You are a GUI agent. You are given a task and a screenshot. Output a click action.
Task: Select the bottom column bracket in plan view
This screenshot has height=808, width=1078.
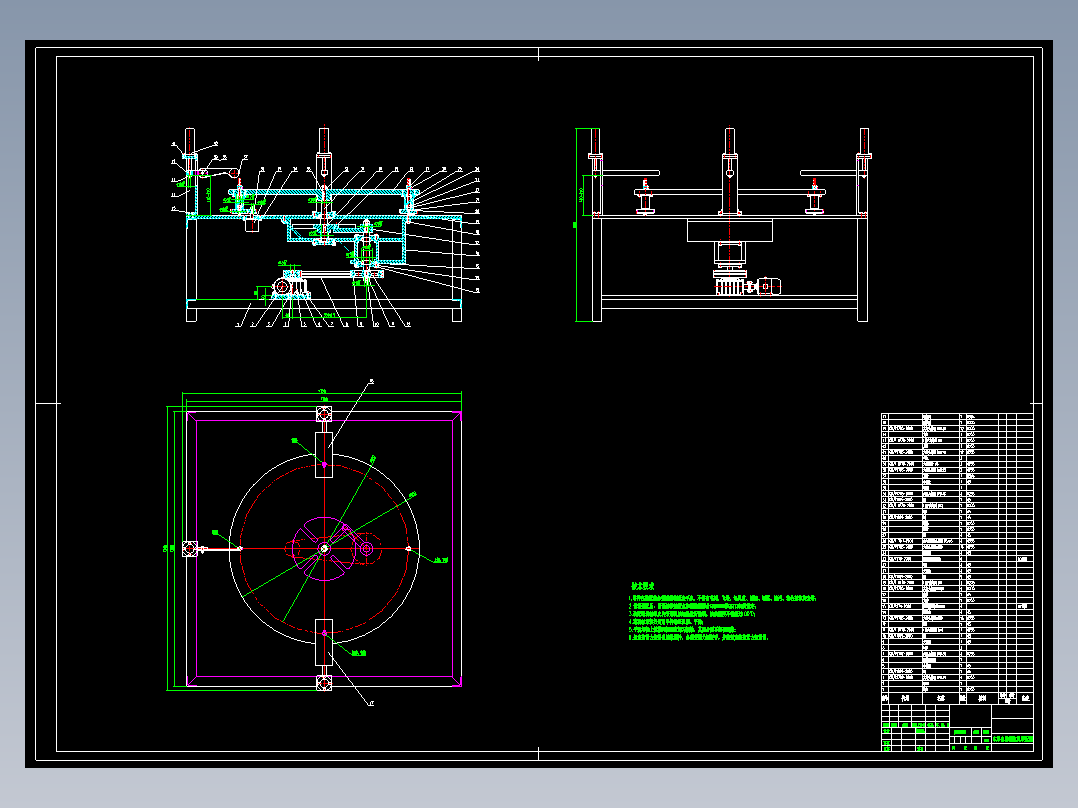point(324,684)
